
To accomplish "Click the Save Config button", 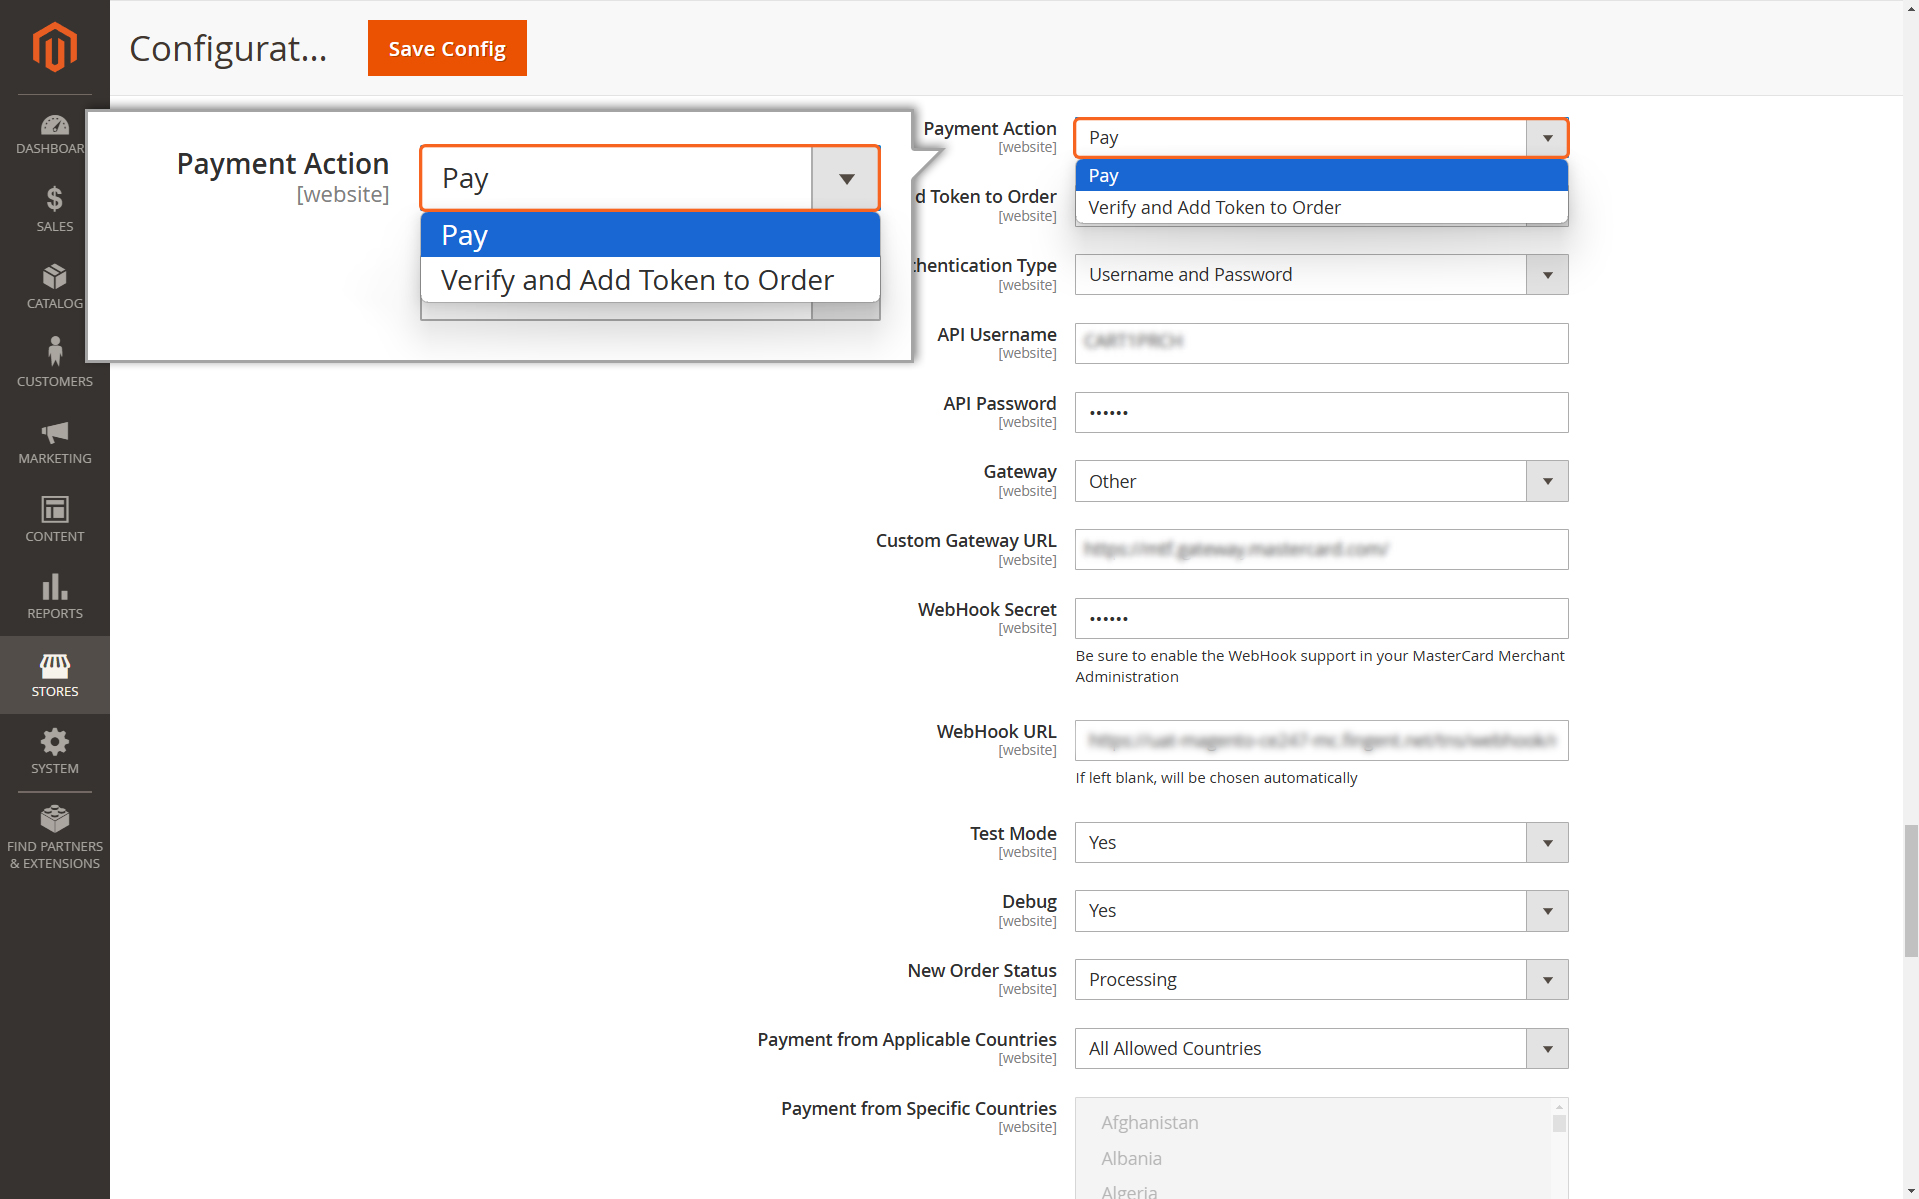I will (x=447, y=48).
